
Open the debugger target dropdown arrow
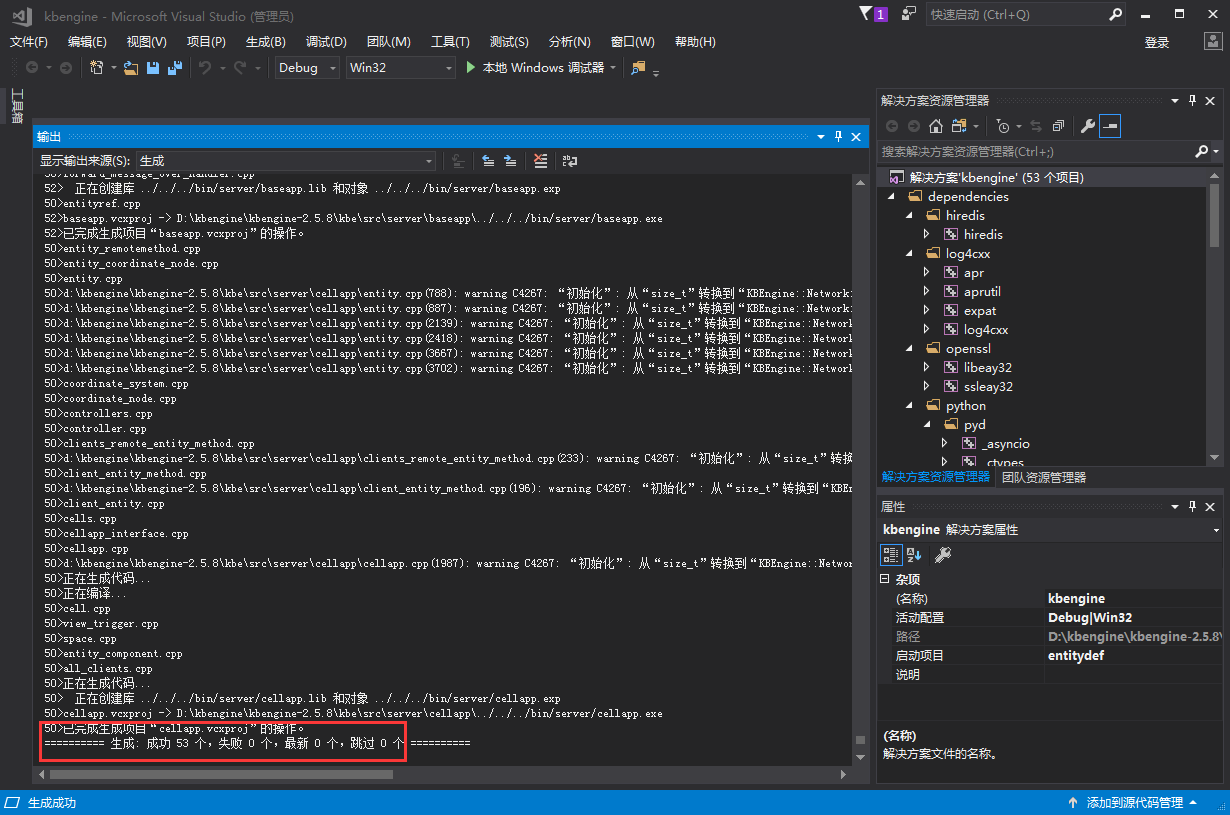[612, 68]
